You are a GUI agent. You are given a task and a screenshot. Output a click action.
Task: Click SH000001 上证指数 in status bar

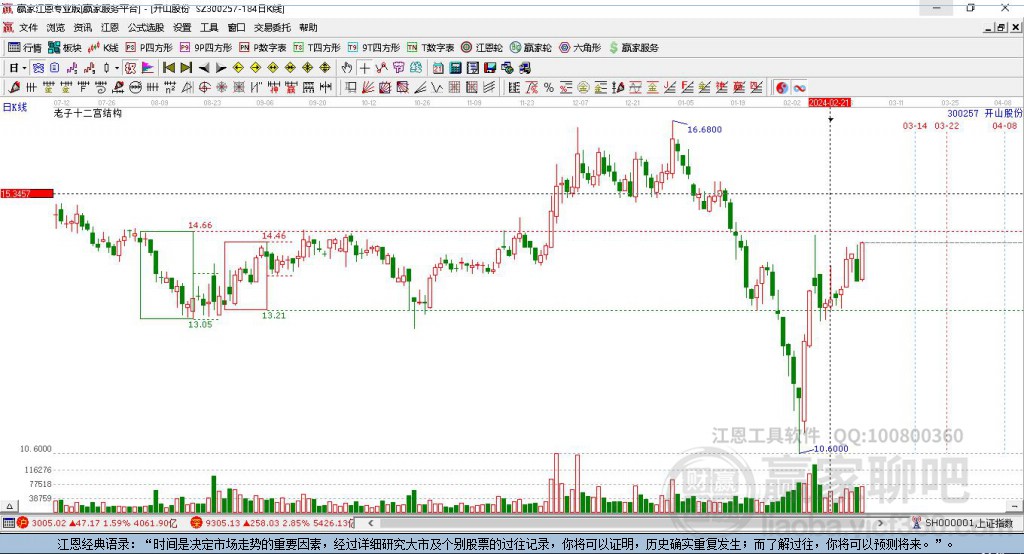(969, 523)
